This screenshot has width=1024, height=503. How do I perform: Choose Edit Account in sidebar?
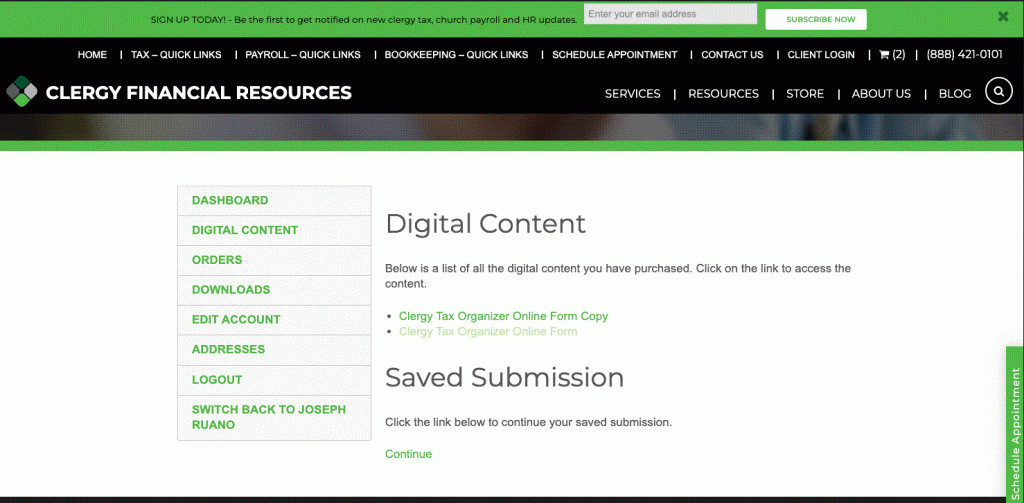pyautogui.click(x=274, y=320)
